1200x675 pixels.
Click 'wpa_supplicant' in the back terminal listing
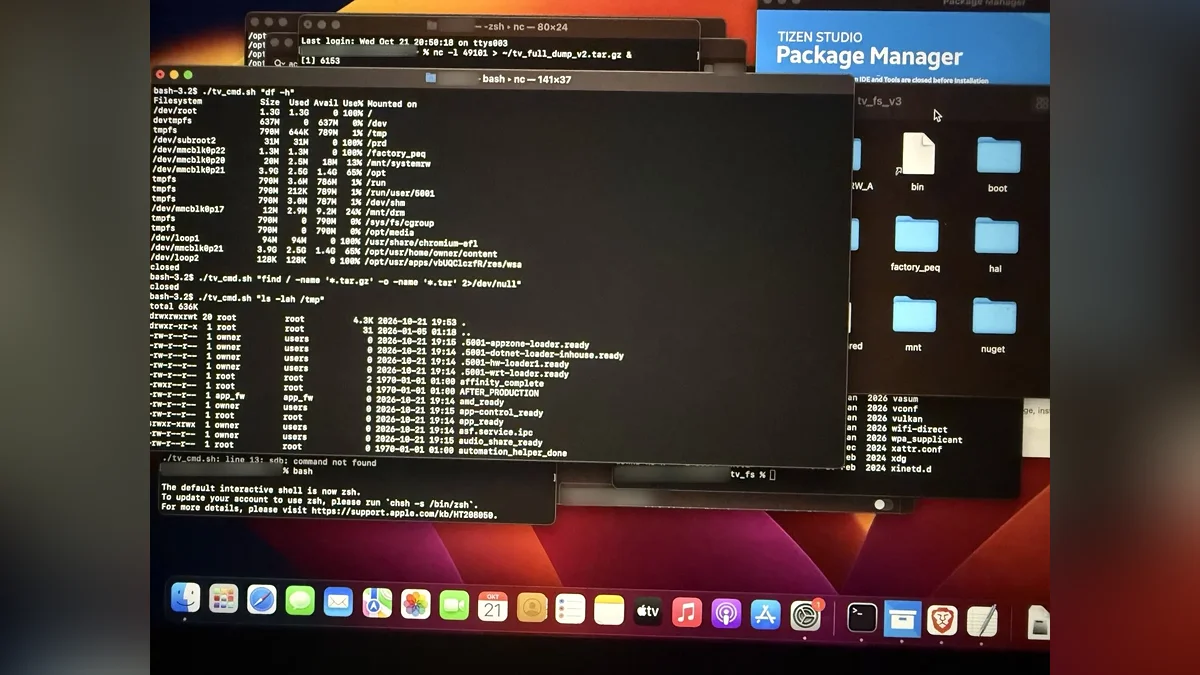pos(927,439)
